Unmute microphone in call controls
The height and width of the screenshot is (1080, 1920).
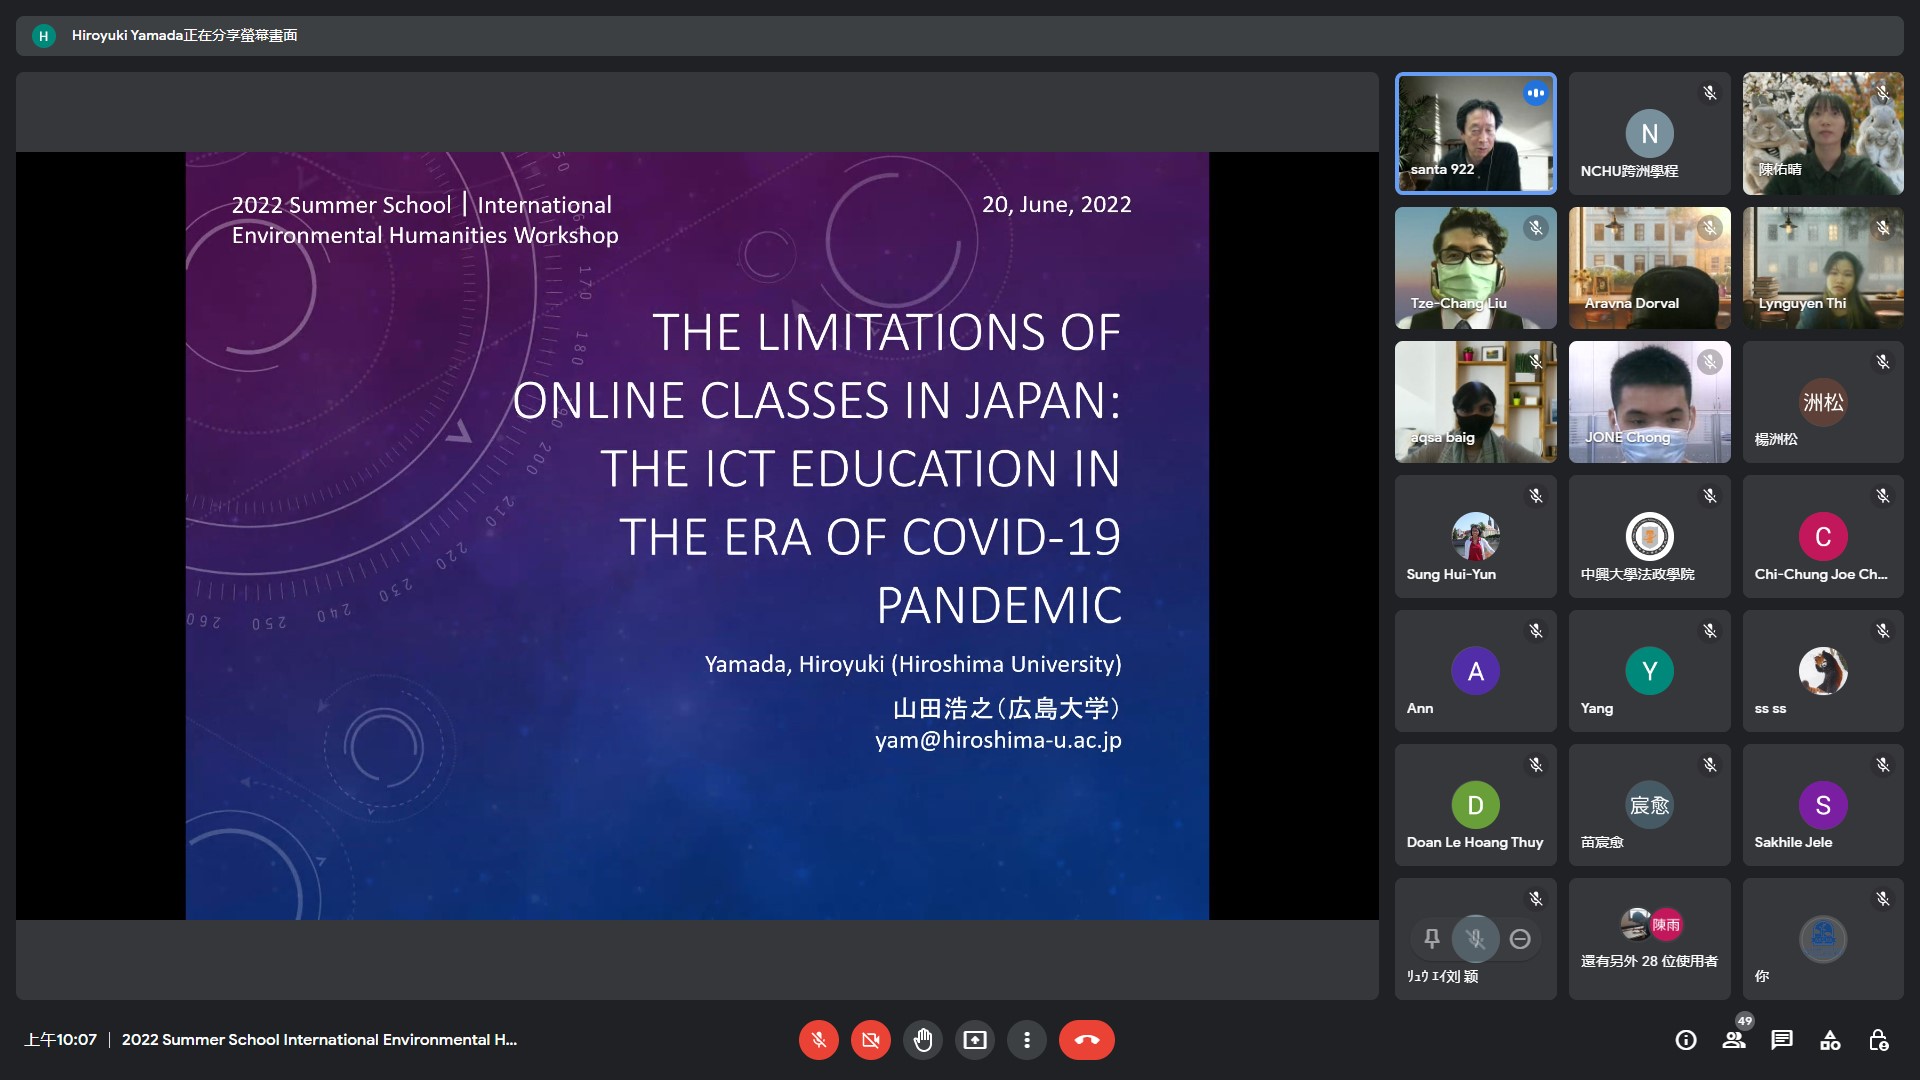tap(818, 1040)
